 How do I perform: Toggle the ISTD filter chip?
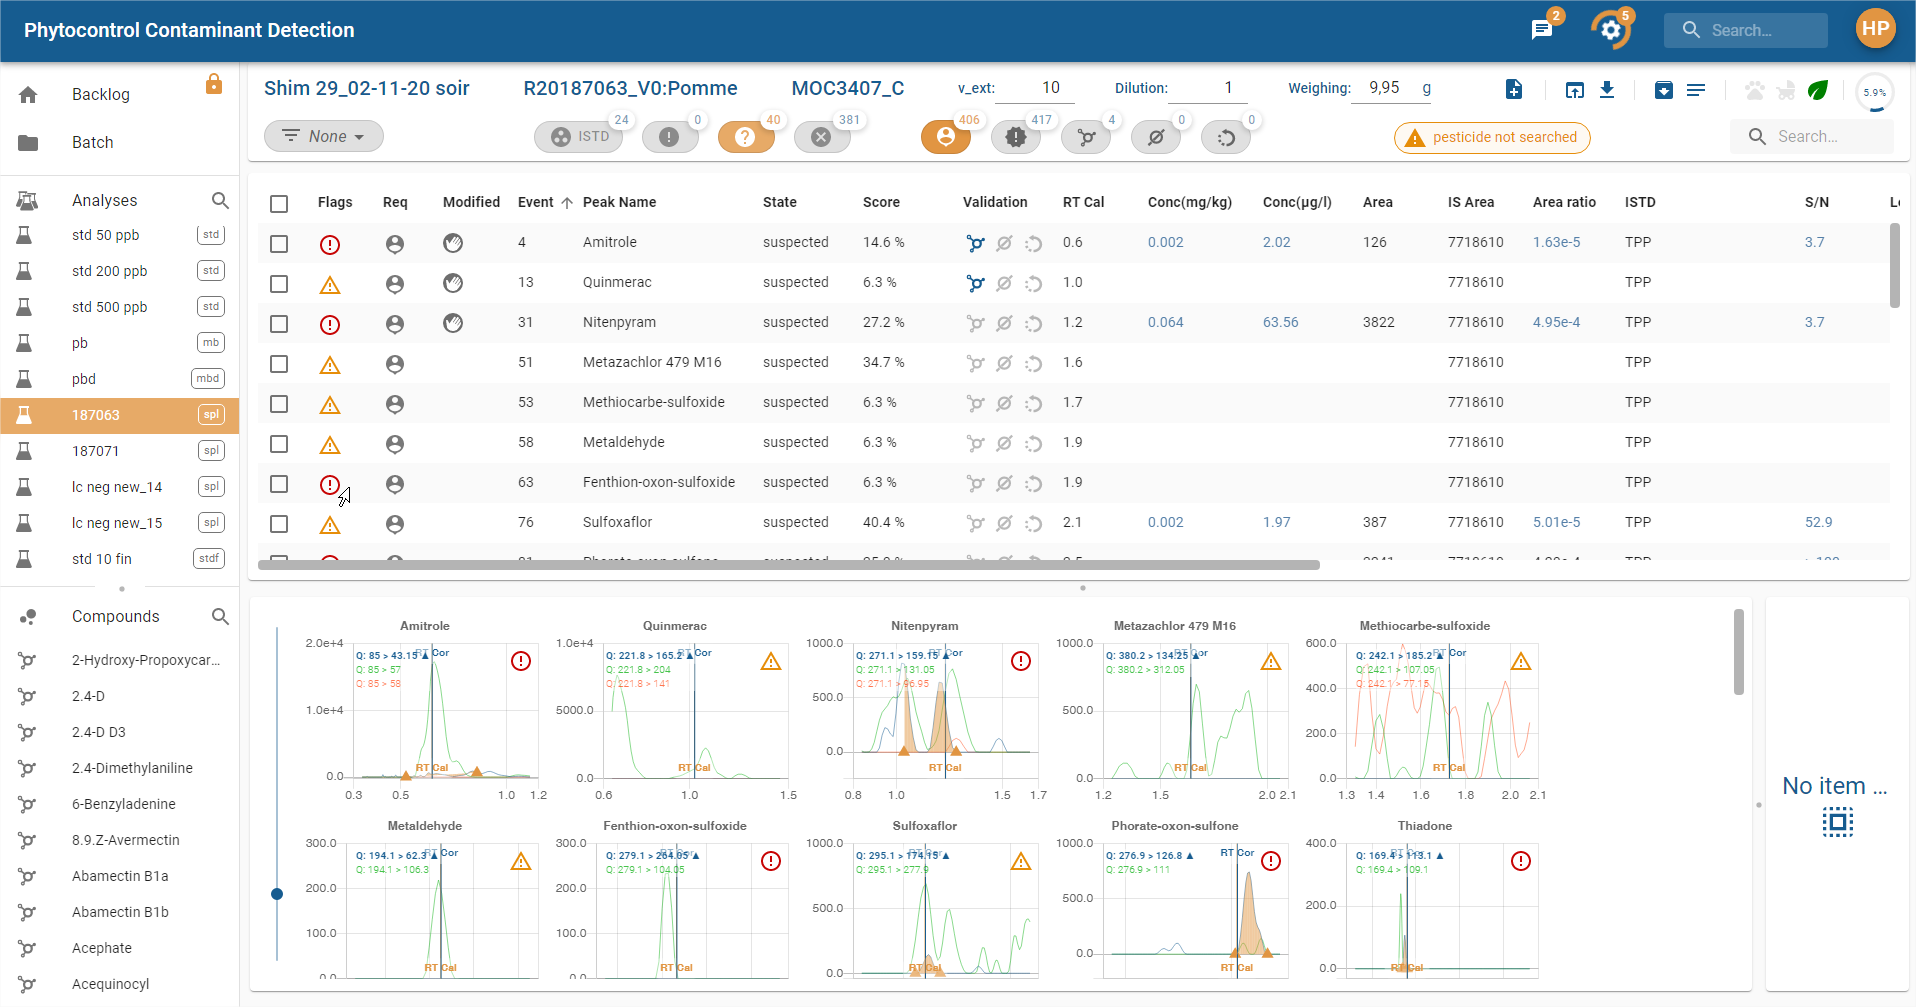(579, 137)
